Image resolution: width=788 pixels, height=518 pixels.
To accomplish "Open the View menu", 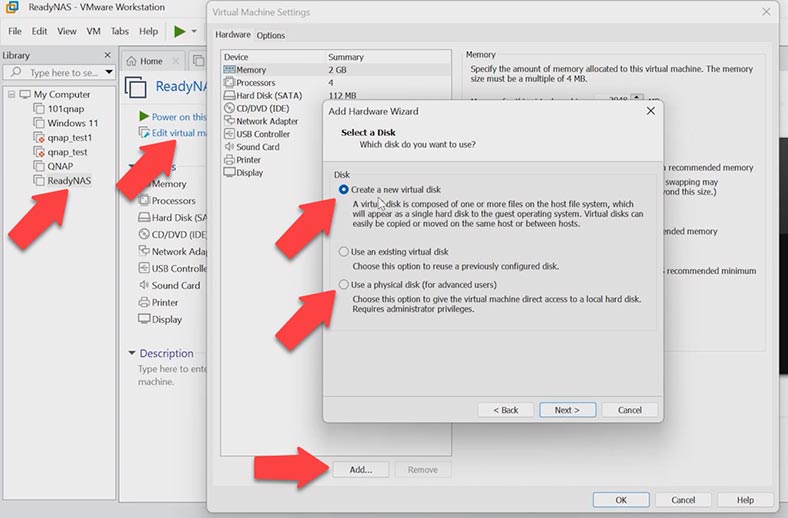I will point(66,31).
